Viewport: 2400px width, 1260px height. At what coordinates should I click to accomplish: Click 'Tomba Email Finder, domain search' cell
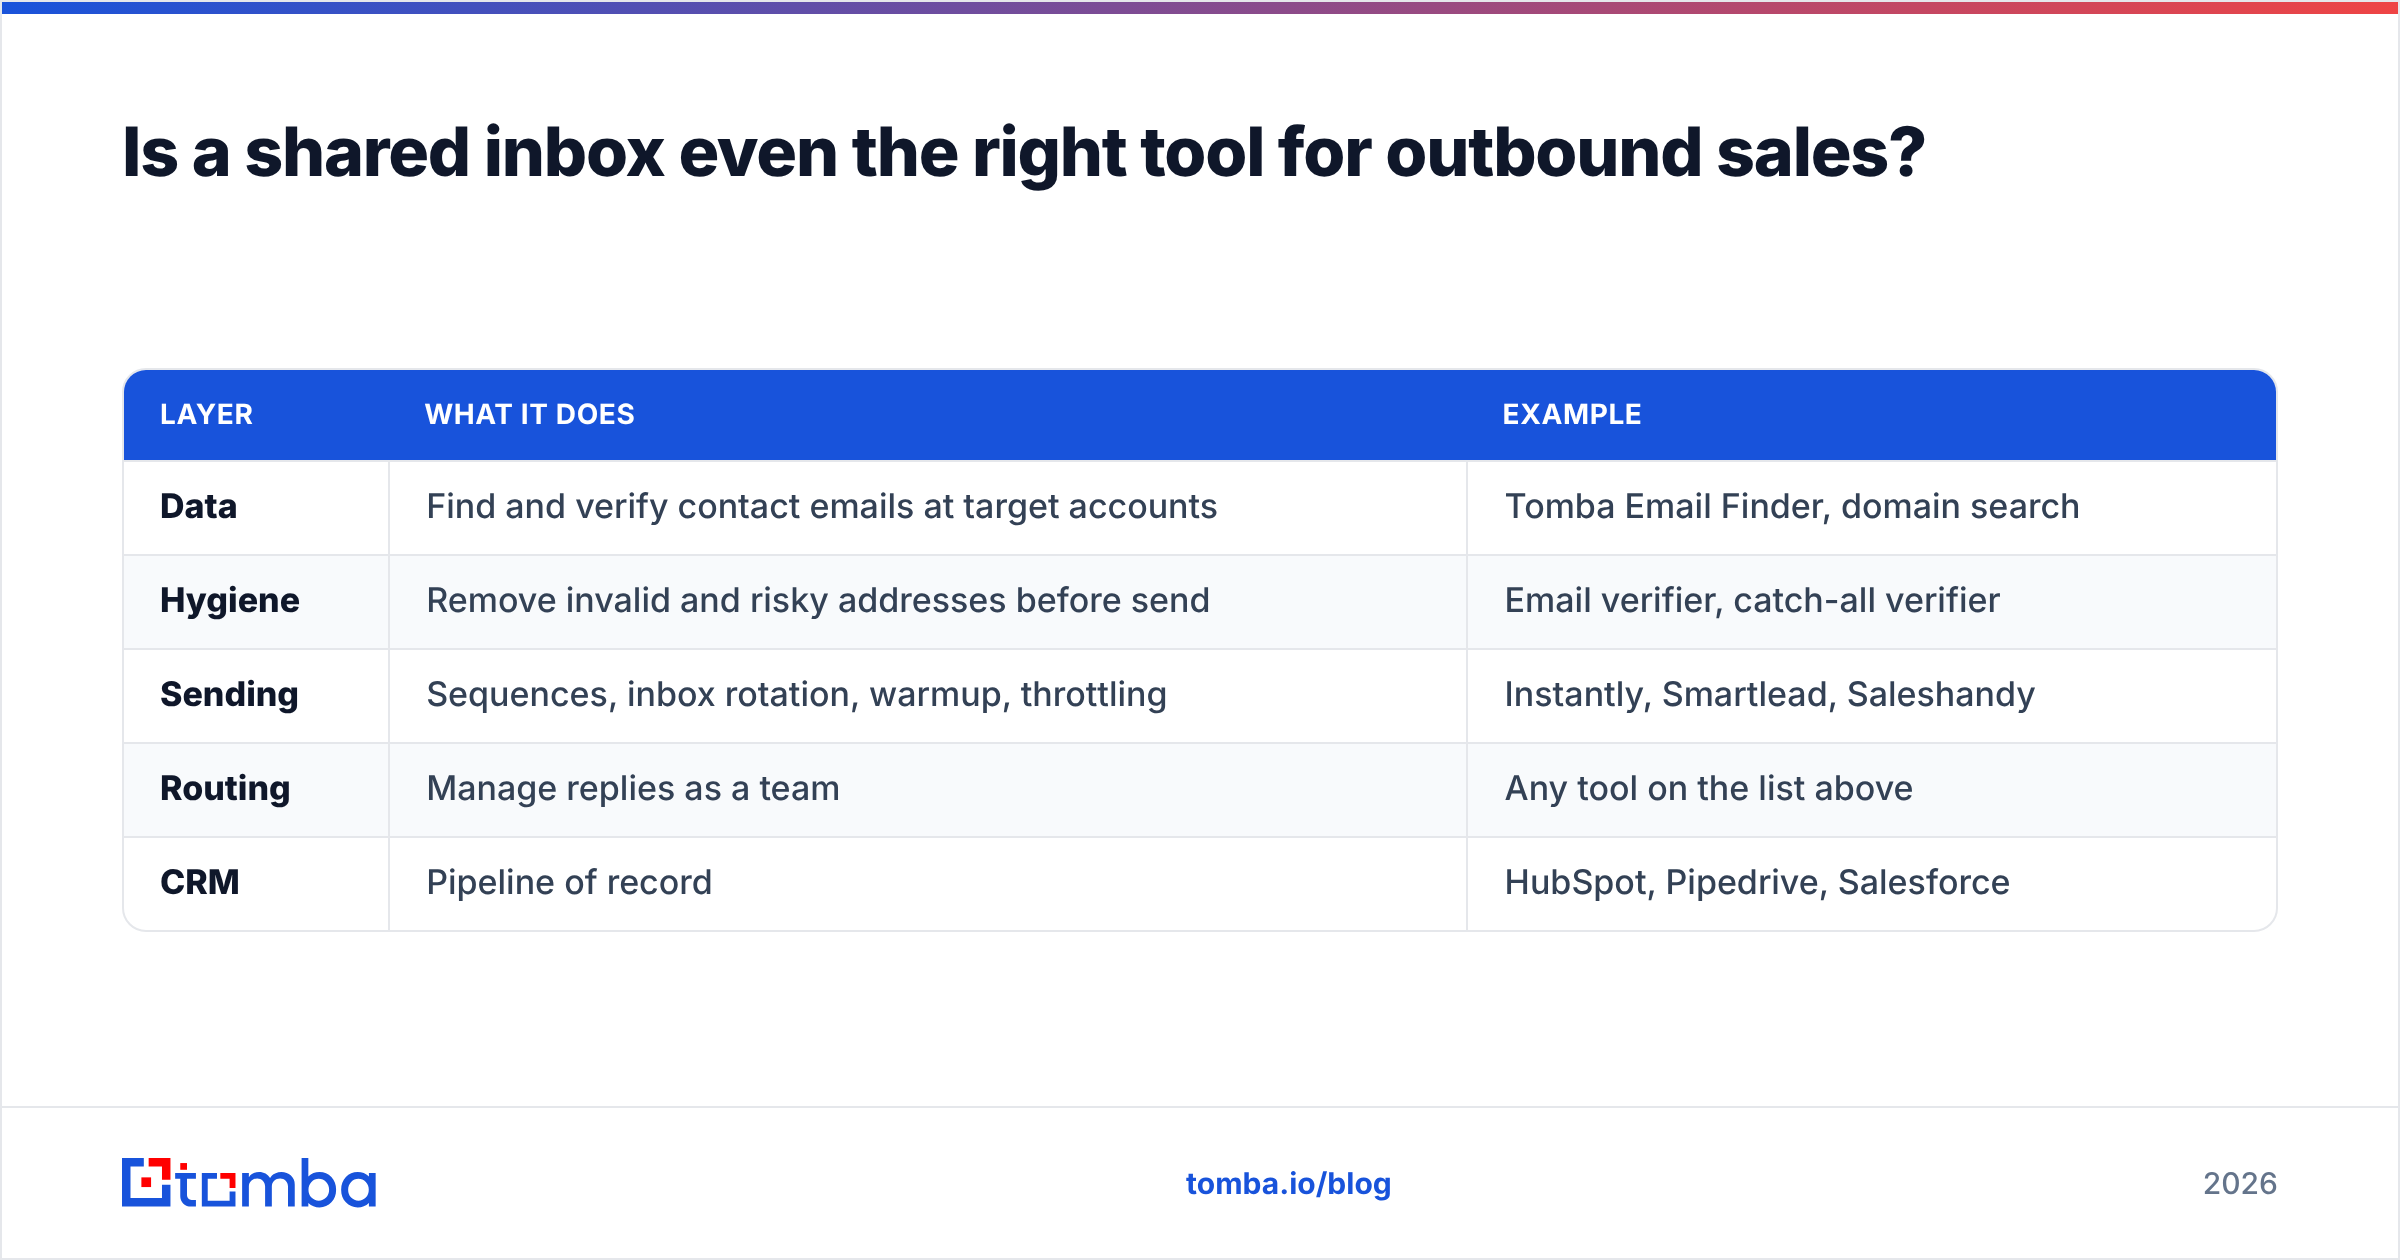[1872, 507]
